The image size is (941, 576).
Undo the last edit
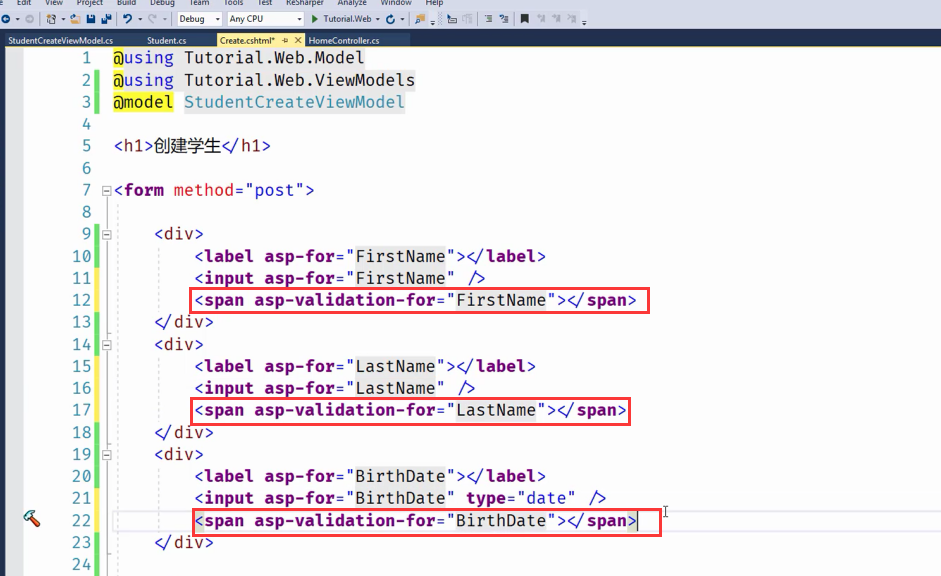pos(127,19)
